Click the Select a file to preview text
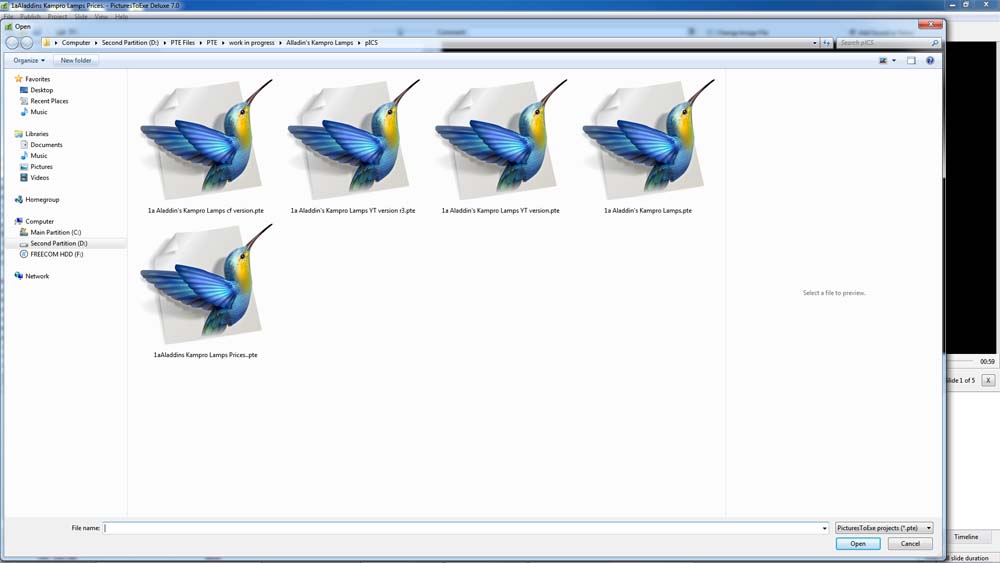The image size is (1000, 563). [834, 293]
